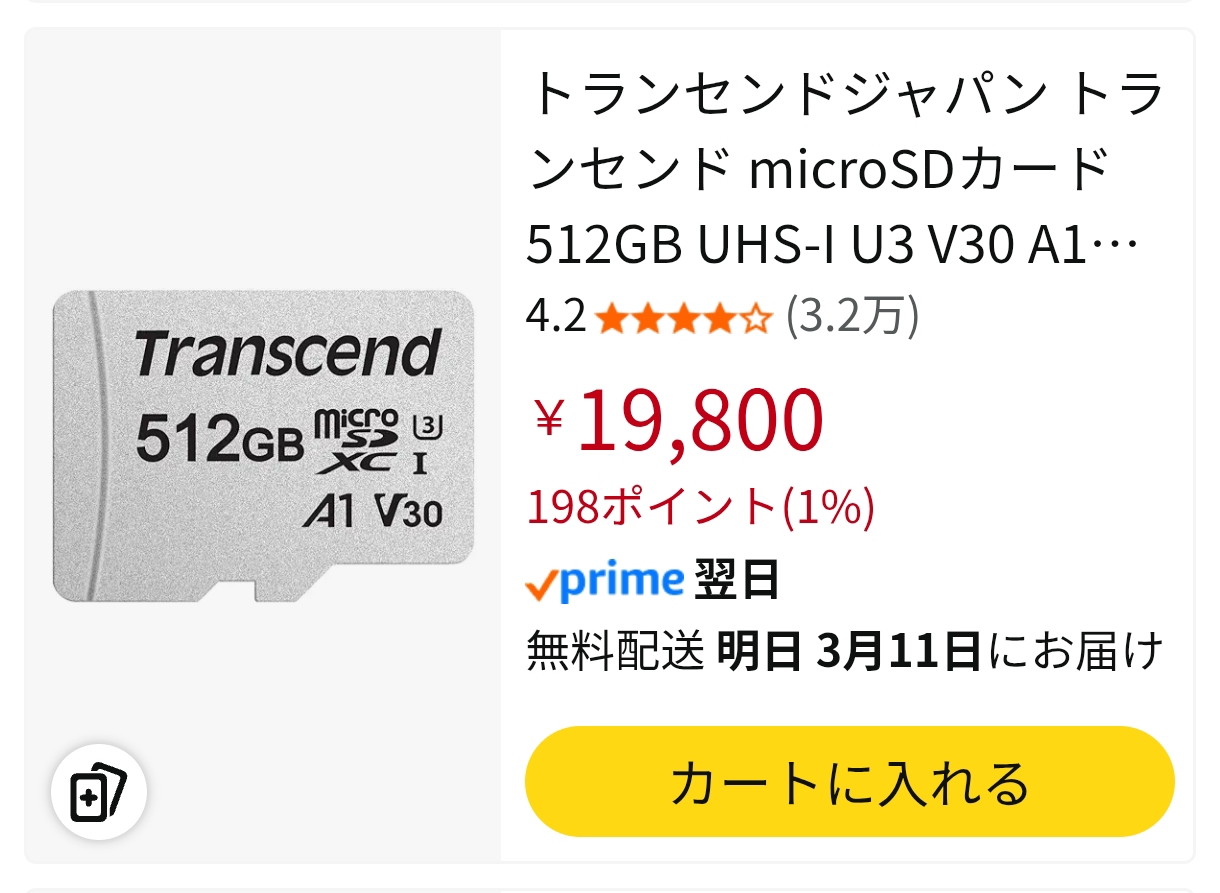Click the 198ポイント(1%) points text

click(x=700, y=507)
